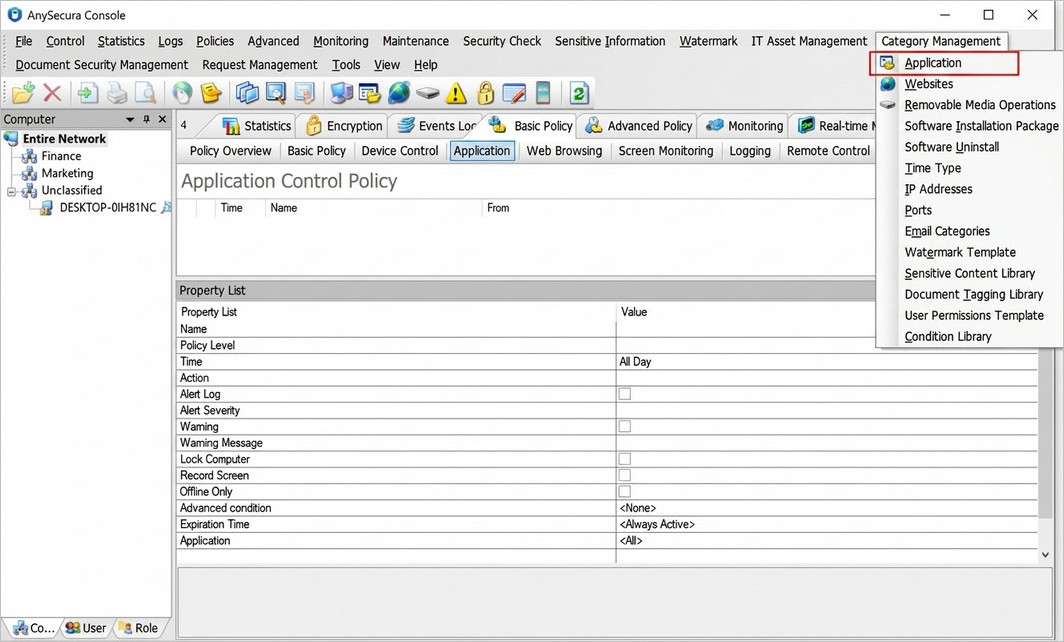Screen dimensions: 1064x642
Task: Open the Web Browsing sub-tab
Action: point(564,151)
